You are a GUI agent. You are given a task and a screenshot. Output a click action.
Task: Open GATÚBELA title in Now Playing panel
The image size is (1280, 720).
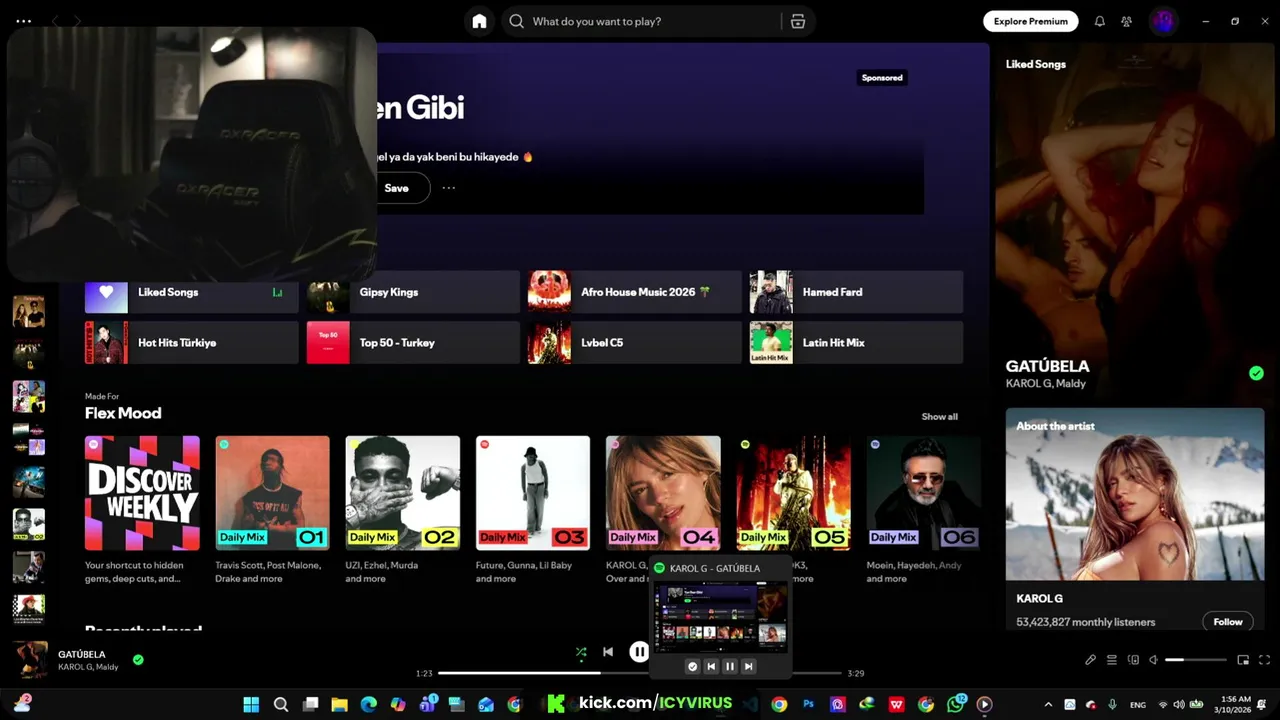point(1047,366)
